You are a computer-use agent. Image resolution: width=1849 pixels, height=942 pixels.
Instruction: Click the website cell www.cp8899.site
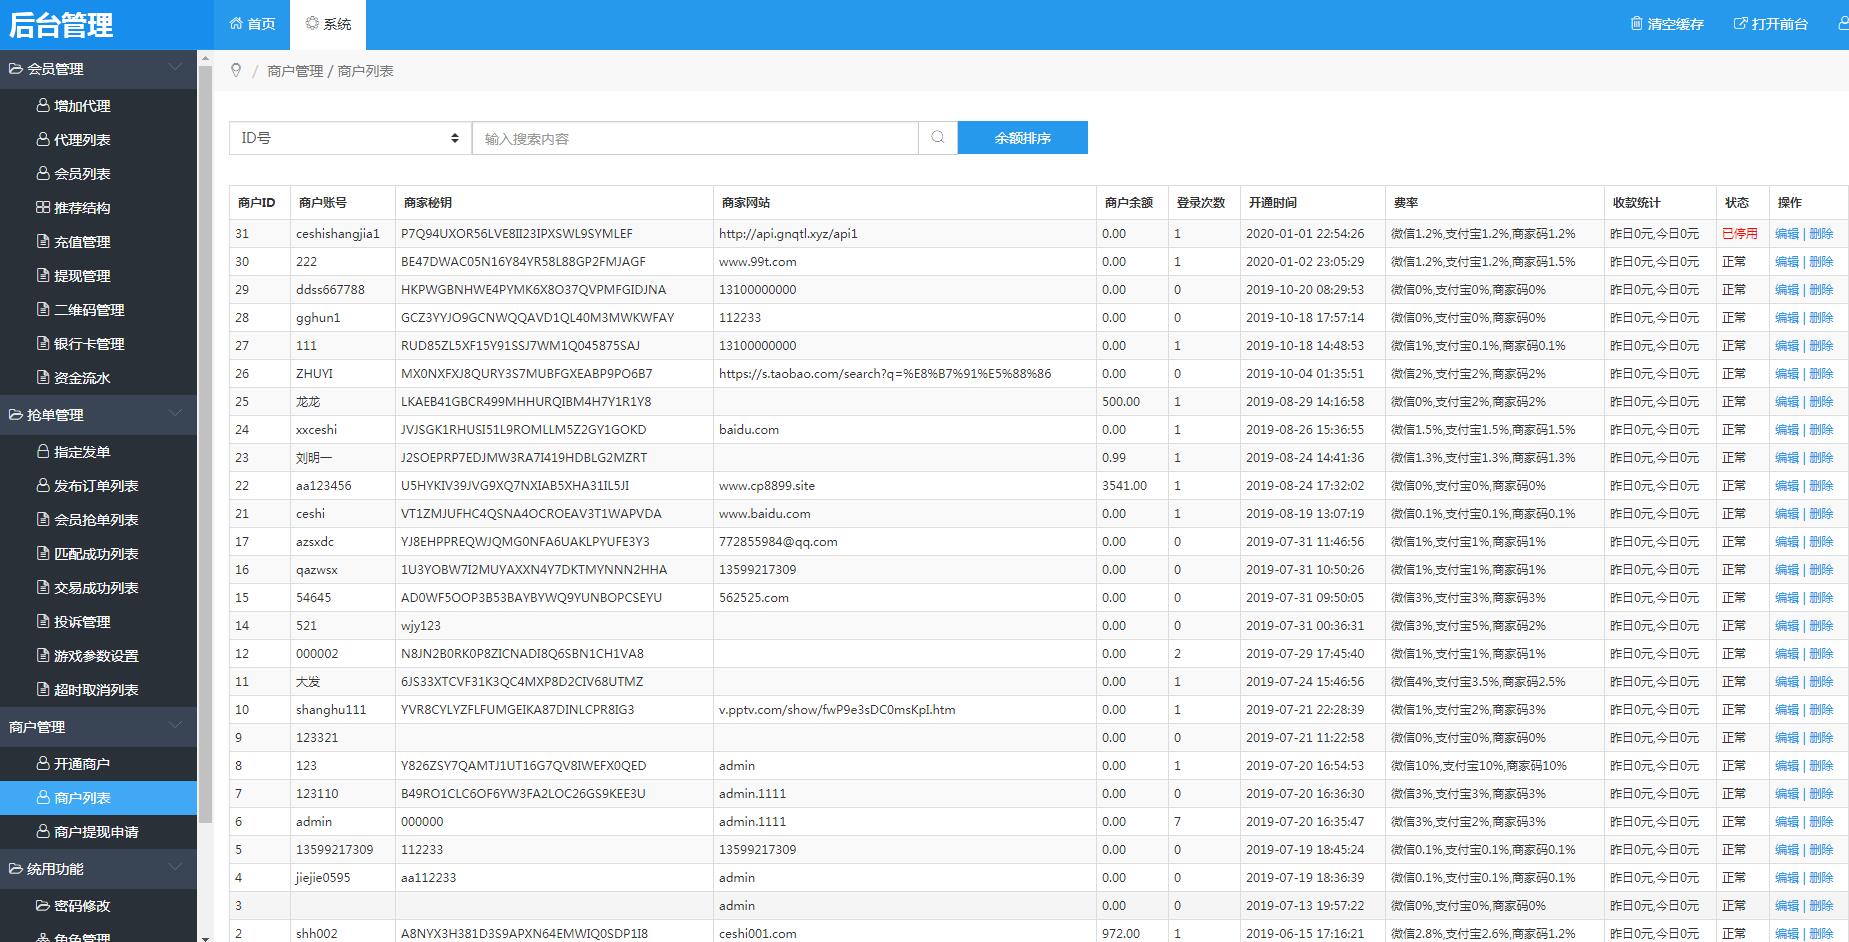pyautogui.click(x=767, y=485)
